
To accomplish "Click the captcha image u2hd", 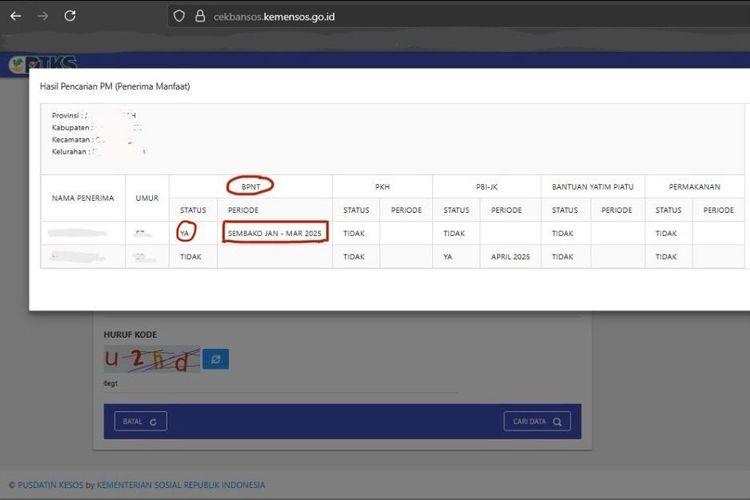I will 152,359.
